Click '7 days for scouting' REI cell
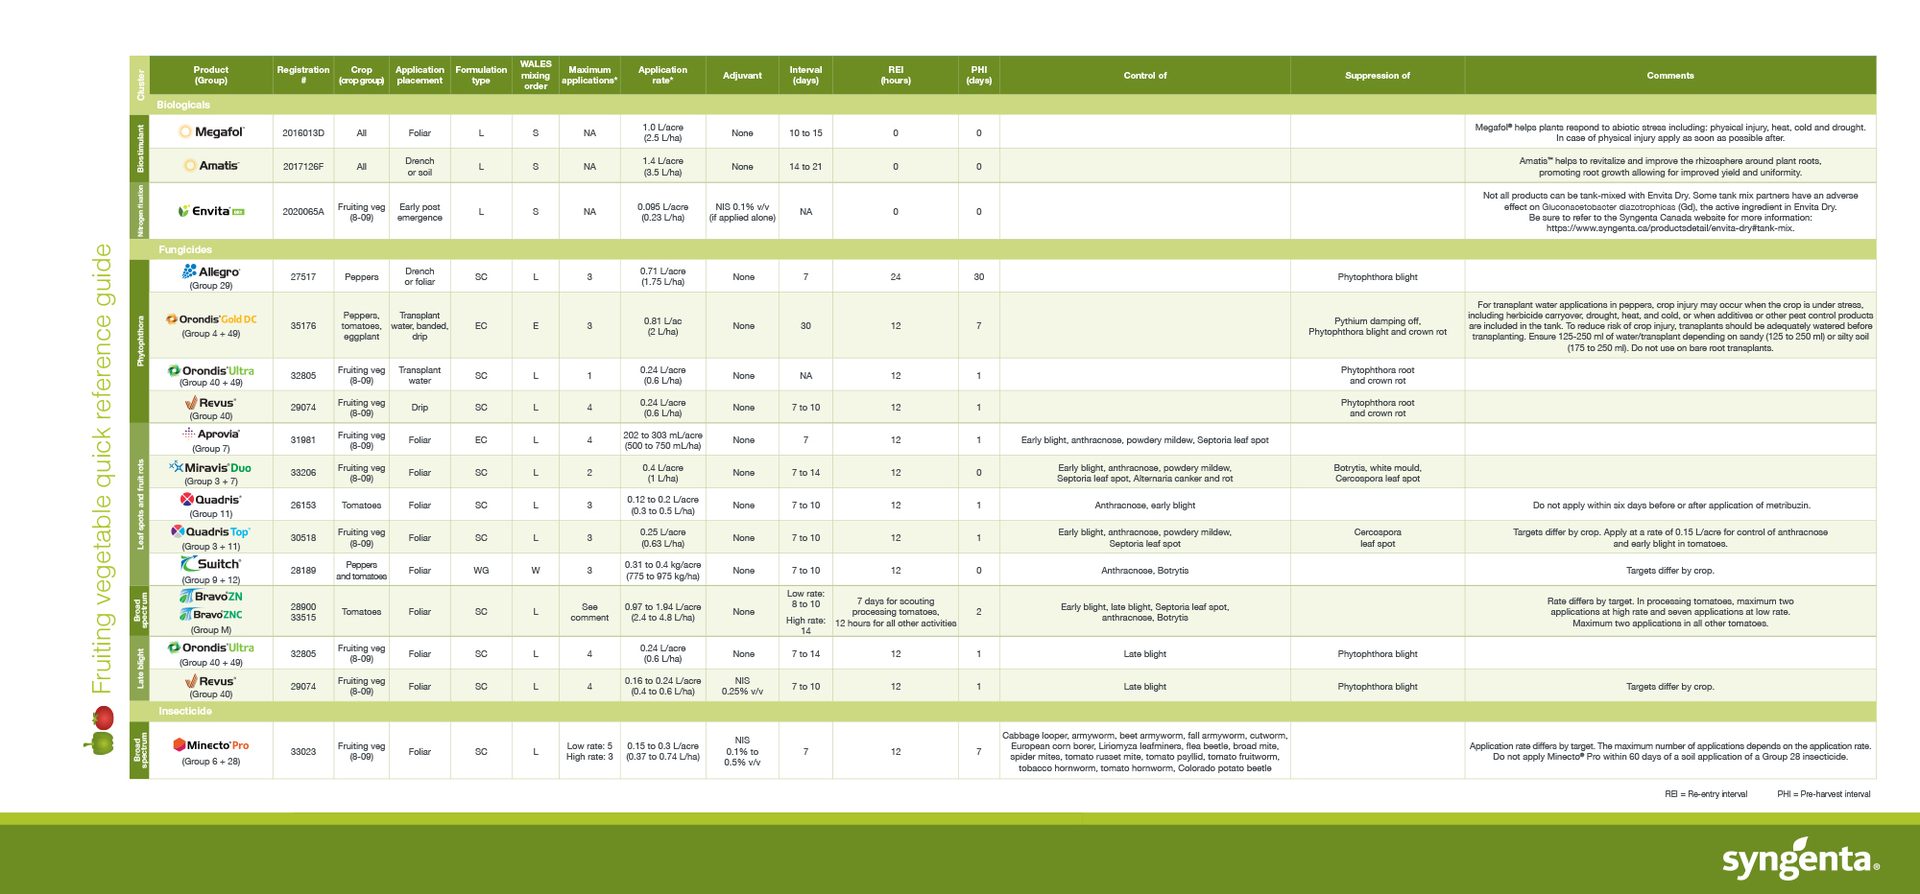The height and width of the screenshot is (894, 1920). pos(896,612)
